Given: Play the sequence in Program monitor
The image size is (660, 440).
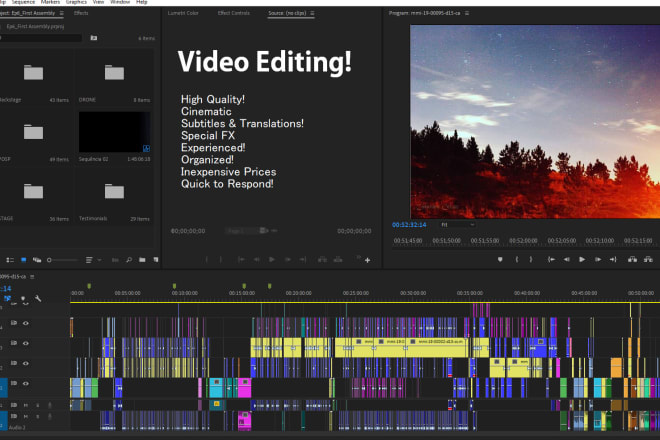Looking at the screenshot, I should 582,259.
